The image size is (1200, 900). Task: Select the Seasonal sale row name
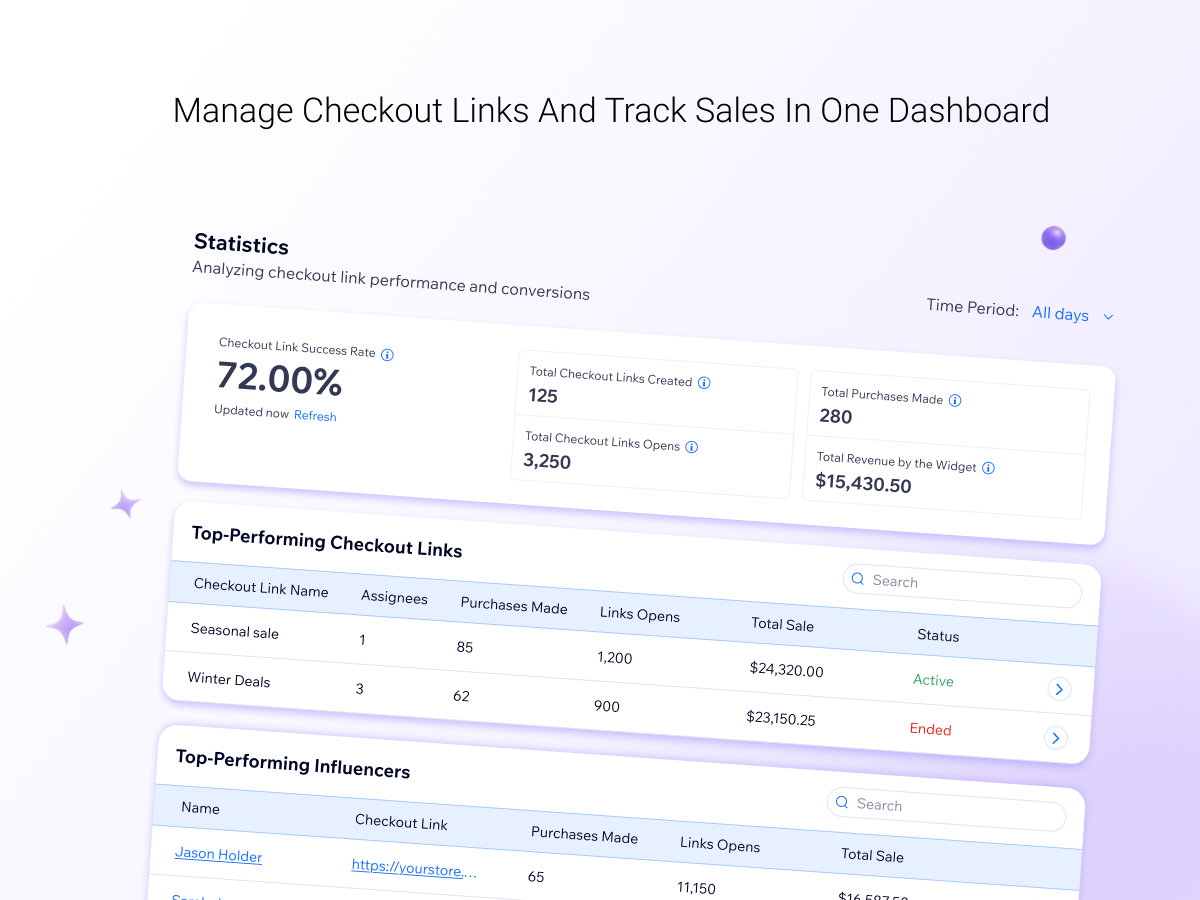pyautogui.click(x=235, y=632)
